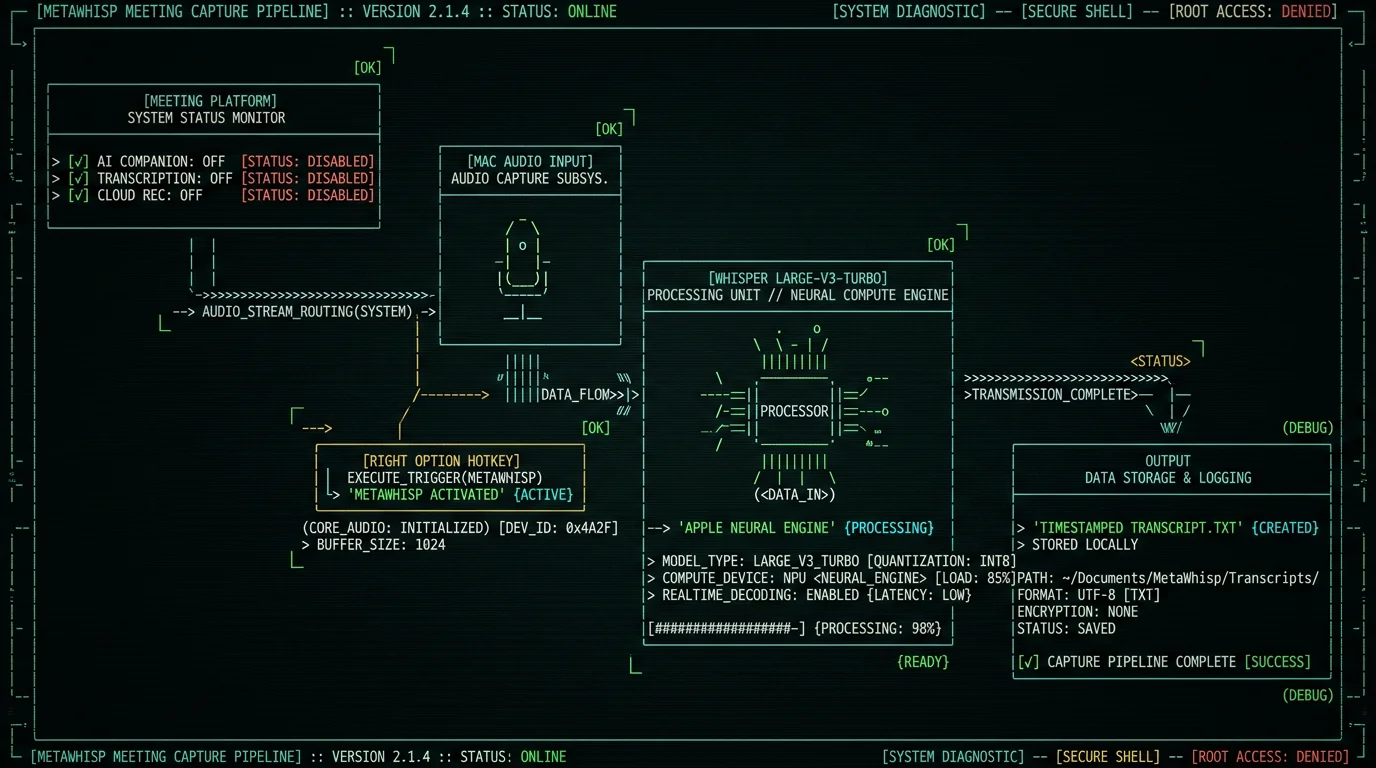This screenshot has width=1376, height=768.
Task: Select [SECURE SHELL] in the bottom footer
Action: [1108, 757]
